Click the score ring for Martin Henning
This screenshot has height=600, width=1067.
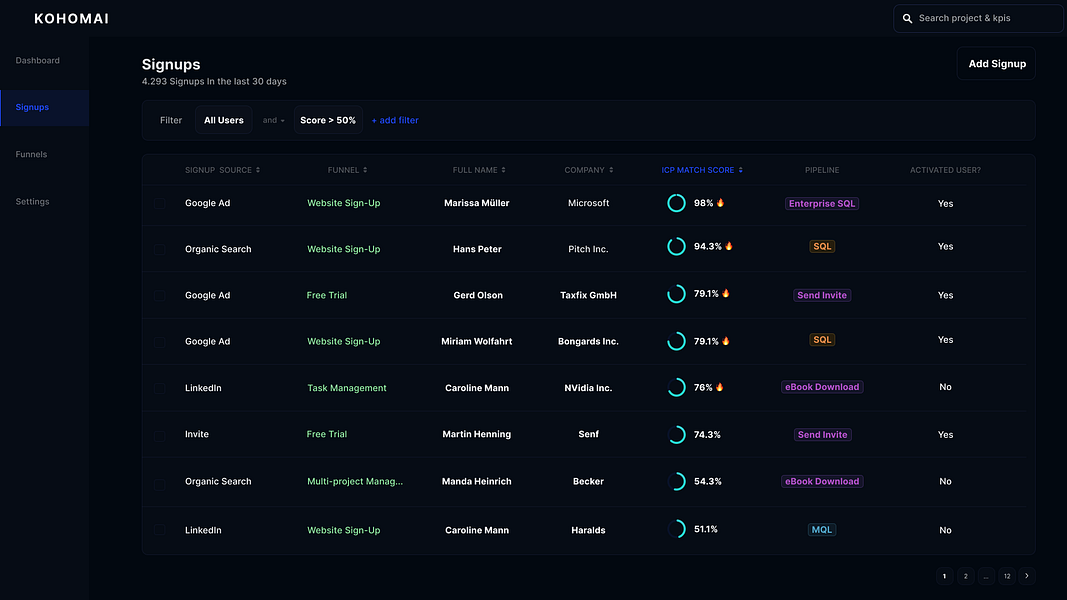coord(676,435)
